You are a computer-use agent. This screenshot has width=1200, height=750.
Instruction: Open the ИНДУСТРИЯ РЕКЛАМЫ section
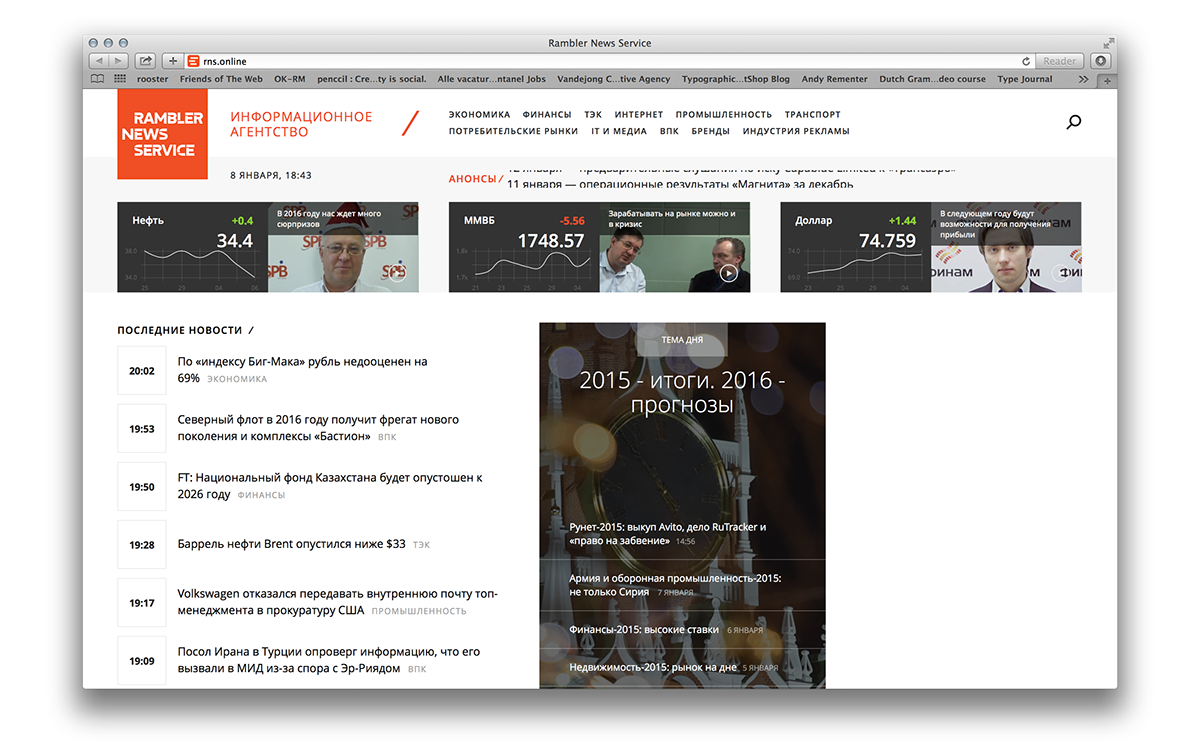(x=796, y=131)
